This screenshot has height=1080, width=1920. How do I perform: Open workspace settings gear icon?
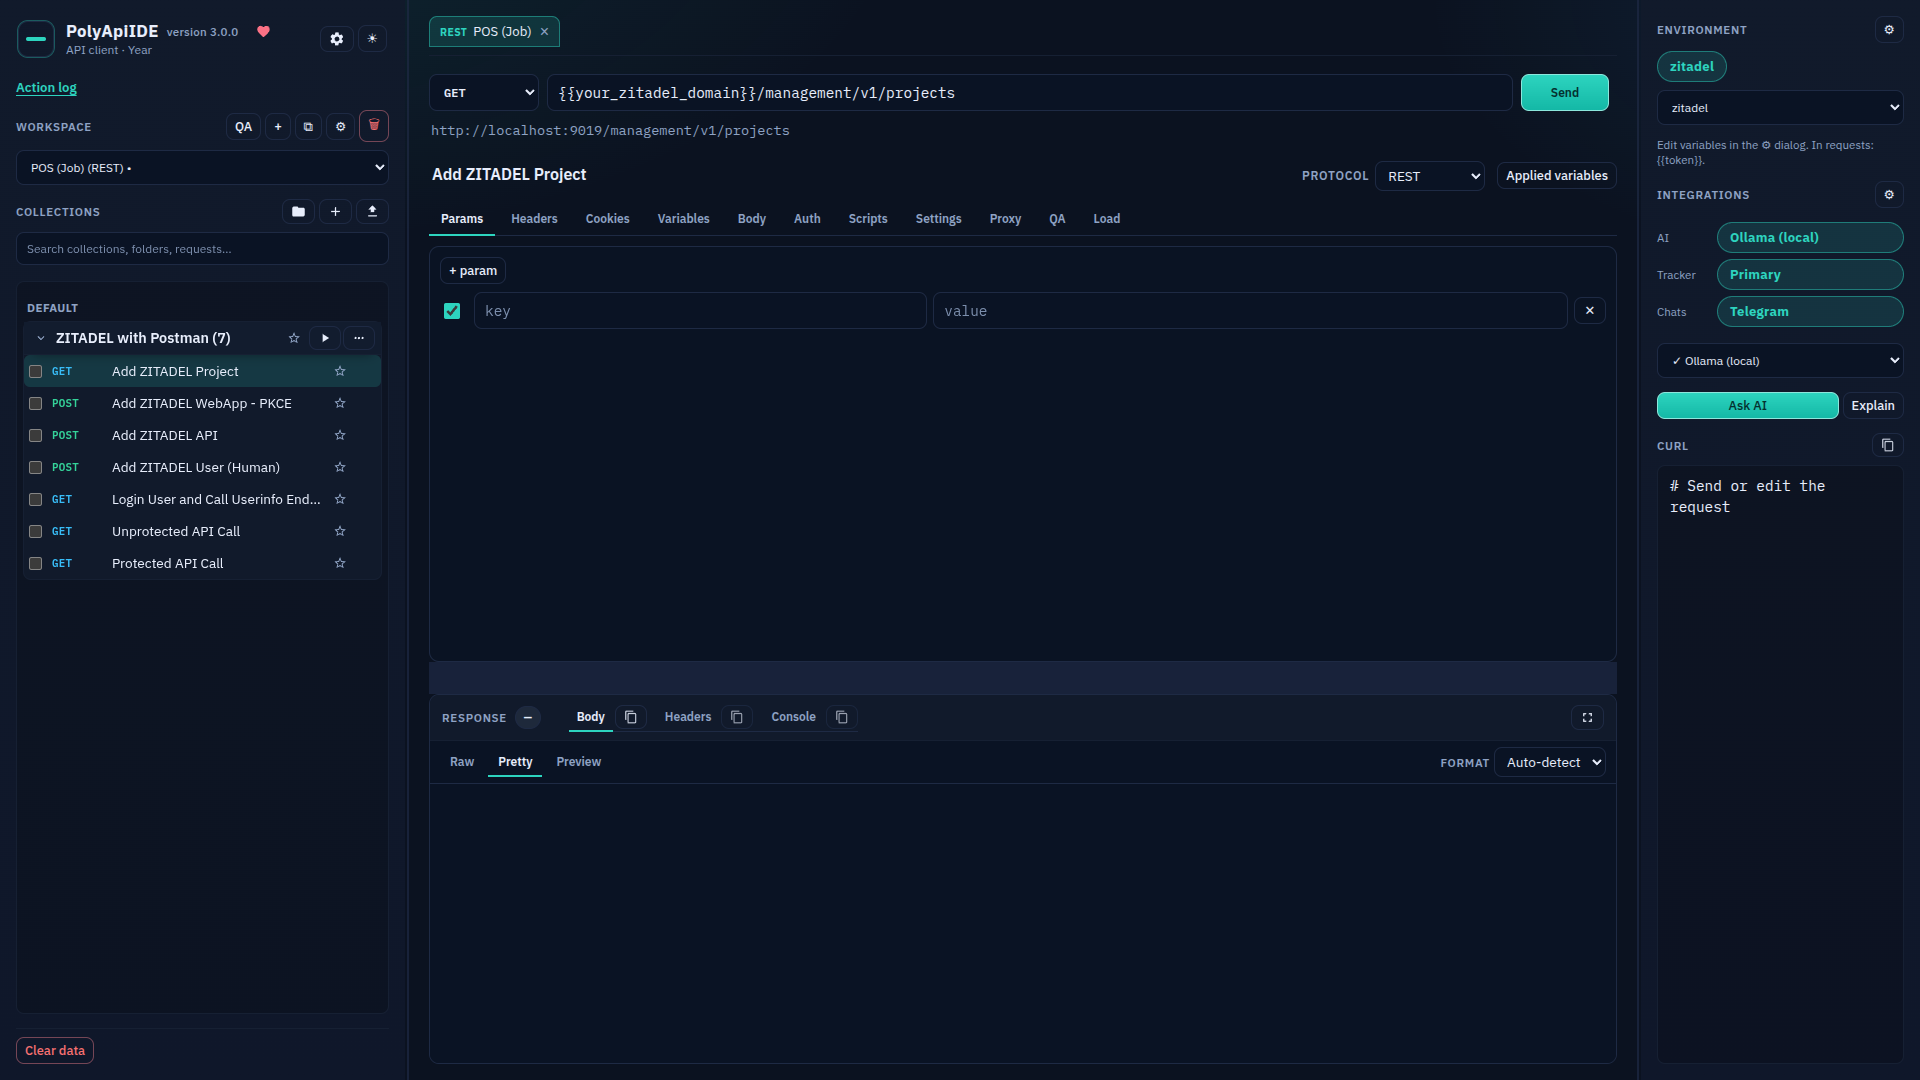click(x=340, y=127)
